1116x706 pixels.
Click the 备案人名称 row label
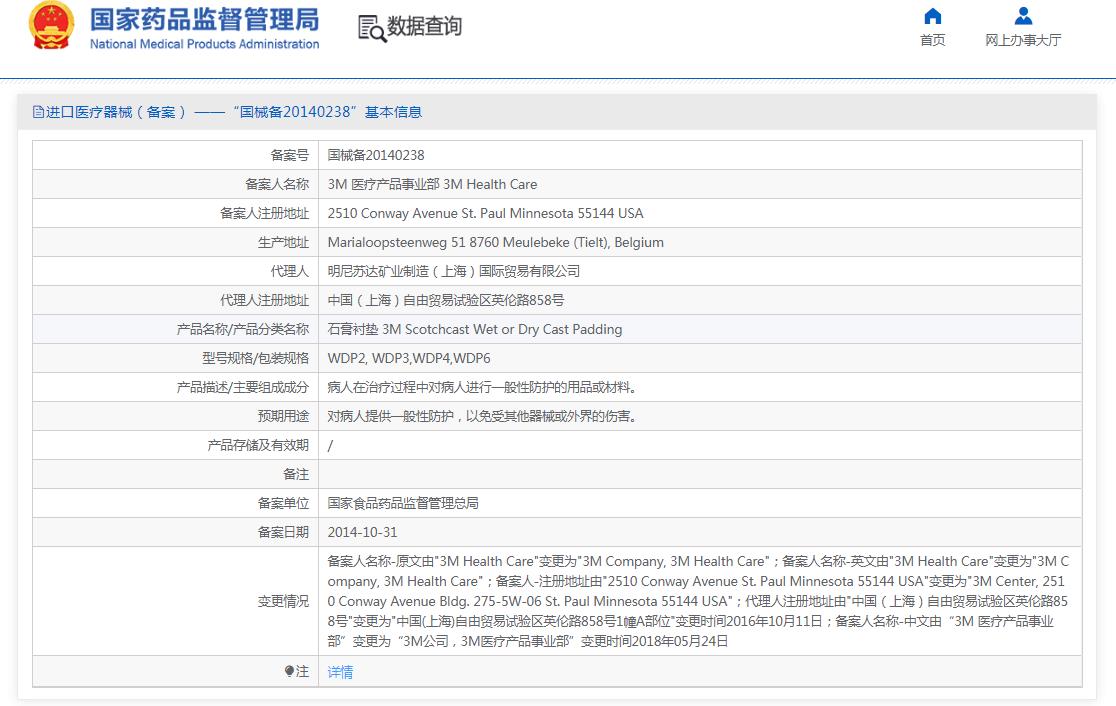click(277, 184)
